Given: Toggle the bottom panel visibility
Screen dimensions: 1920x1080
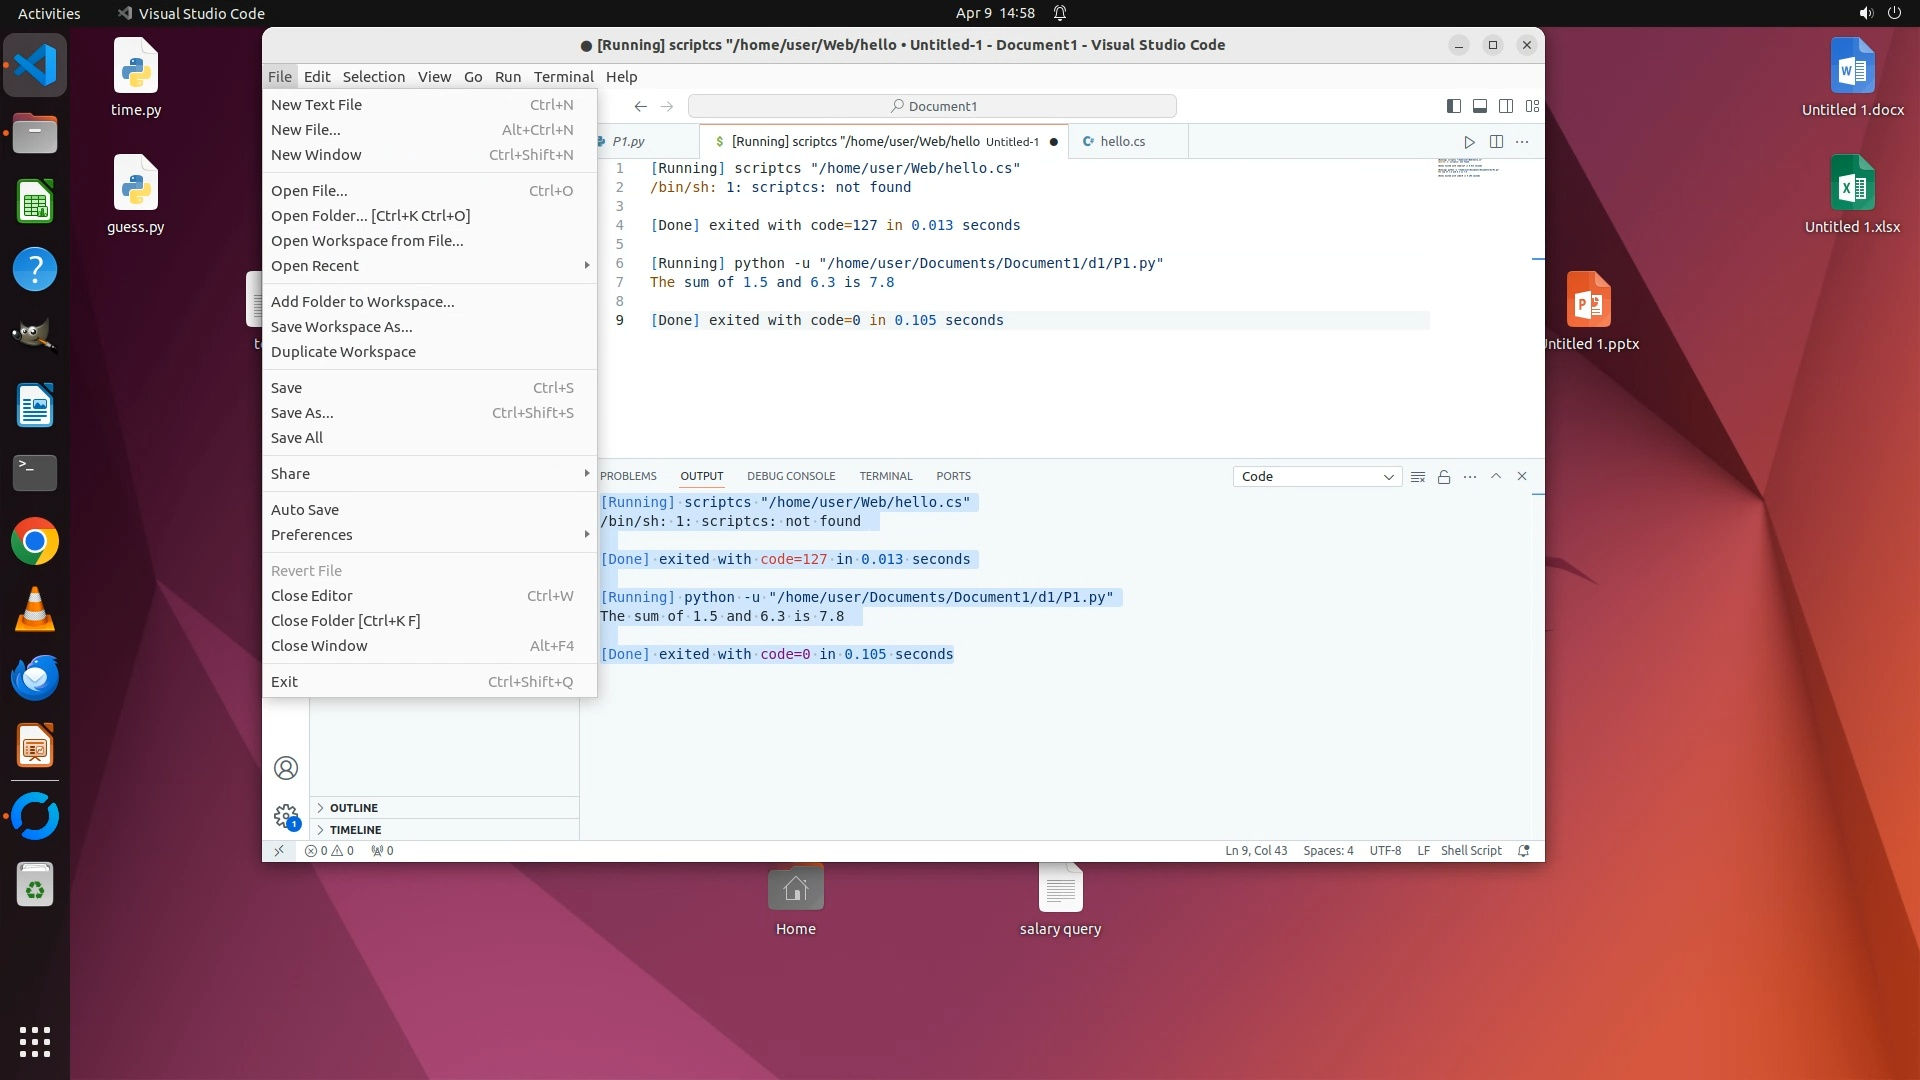Looking at the screenshot, I should 1480,106.
